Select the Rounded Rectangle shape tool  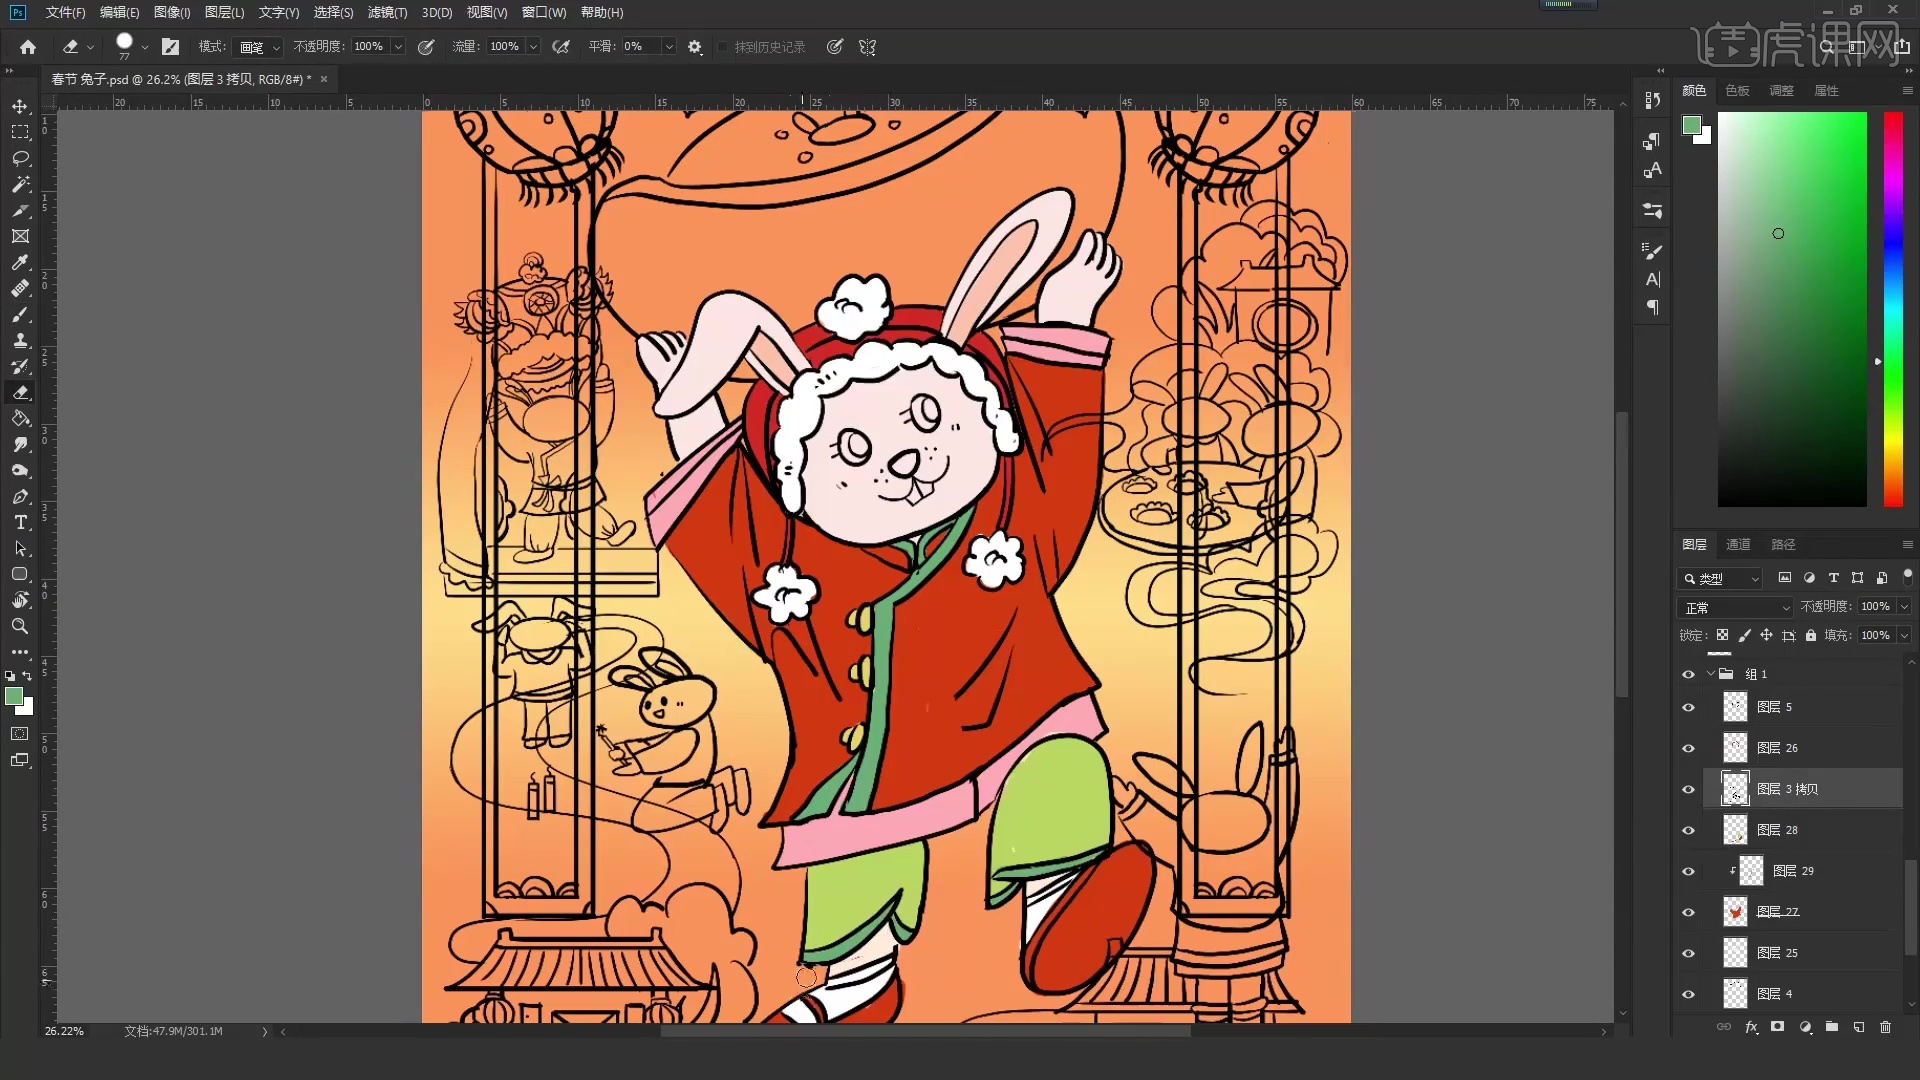click(x=20, y=574)
